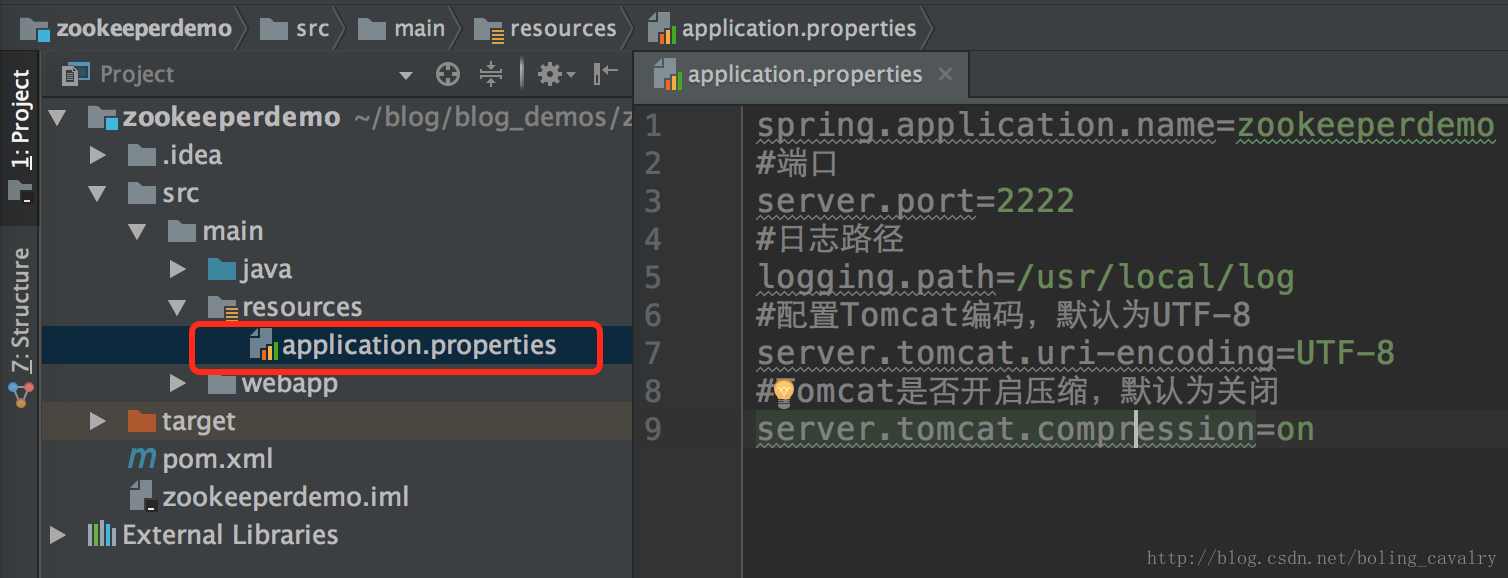Click the lightbulb intention icon on line 8

pyautogui.click(x=783, y=393)
